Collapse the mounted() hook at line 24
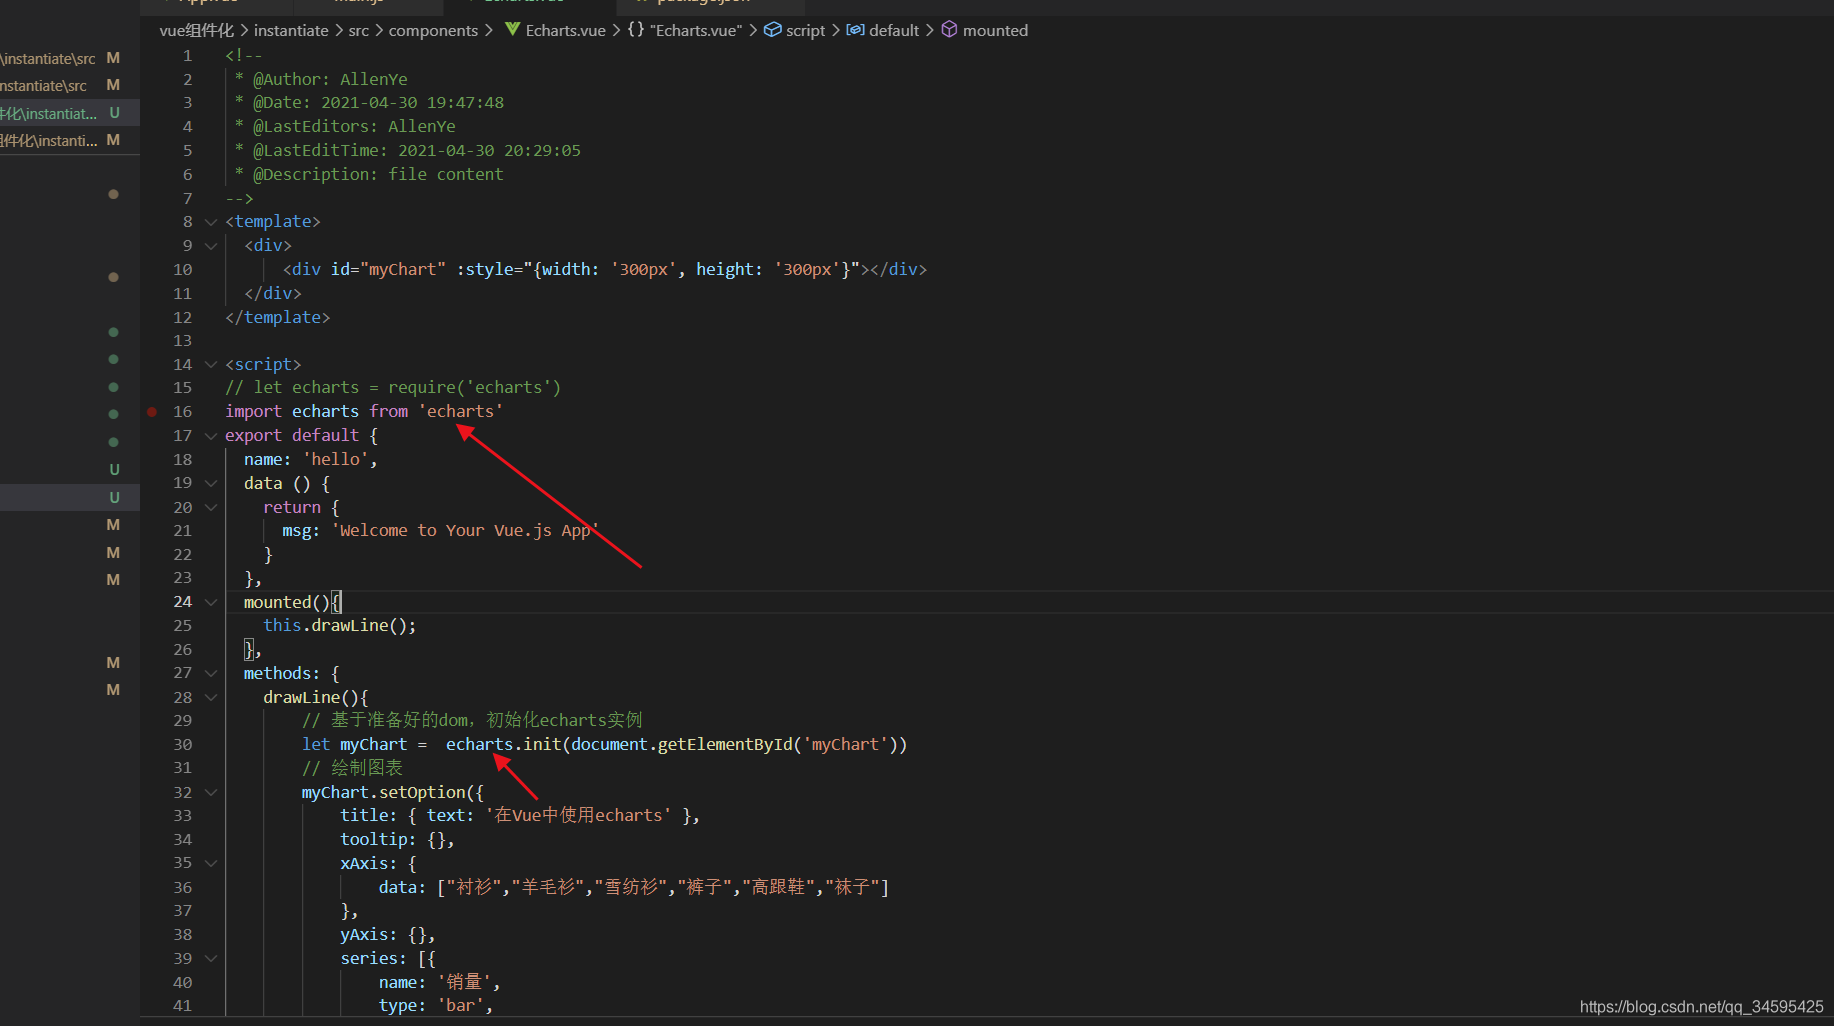This screenshot has height=1026, width=1834. click(211, 602)
